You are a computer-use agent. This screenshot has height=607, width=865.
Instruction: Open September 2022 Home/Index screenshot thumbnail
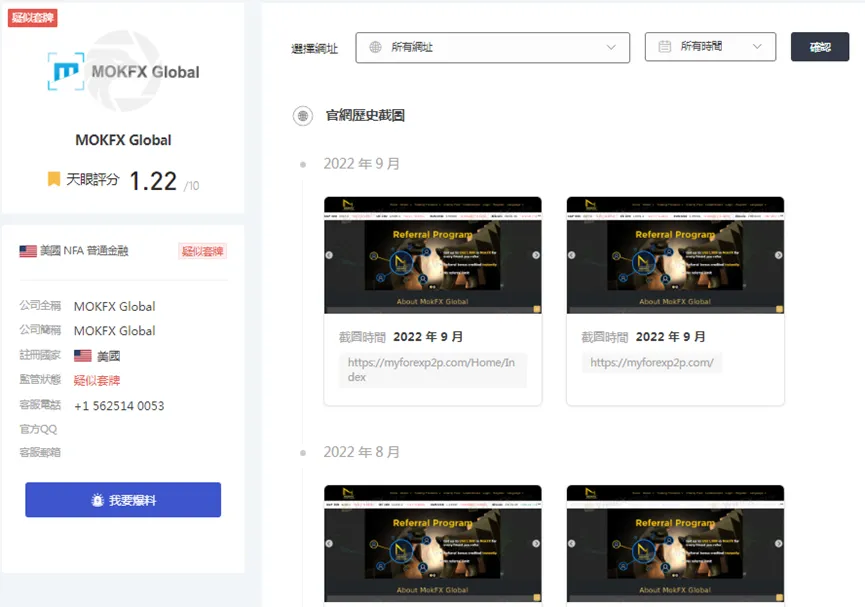pyautogui.click(x=432, y=255)
